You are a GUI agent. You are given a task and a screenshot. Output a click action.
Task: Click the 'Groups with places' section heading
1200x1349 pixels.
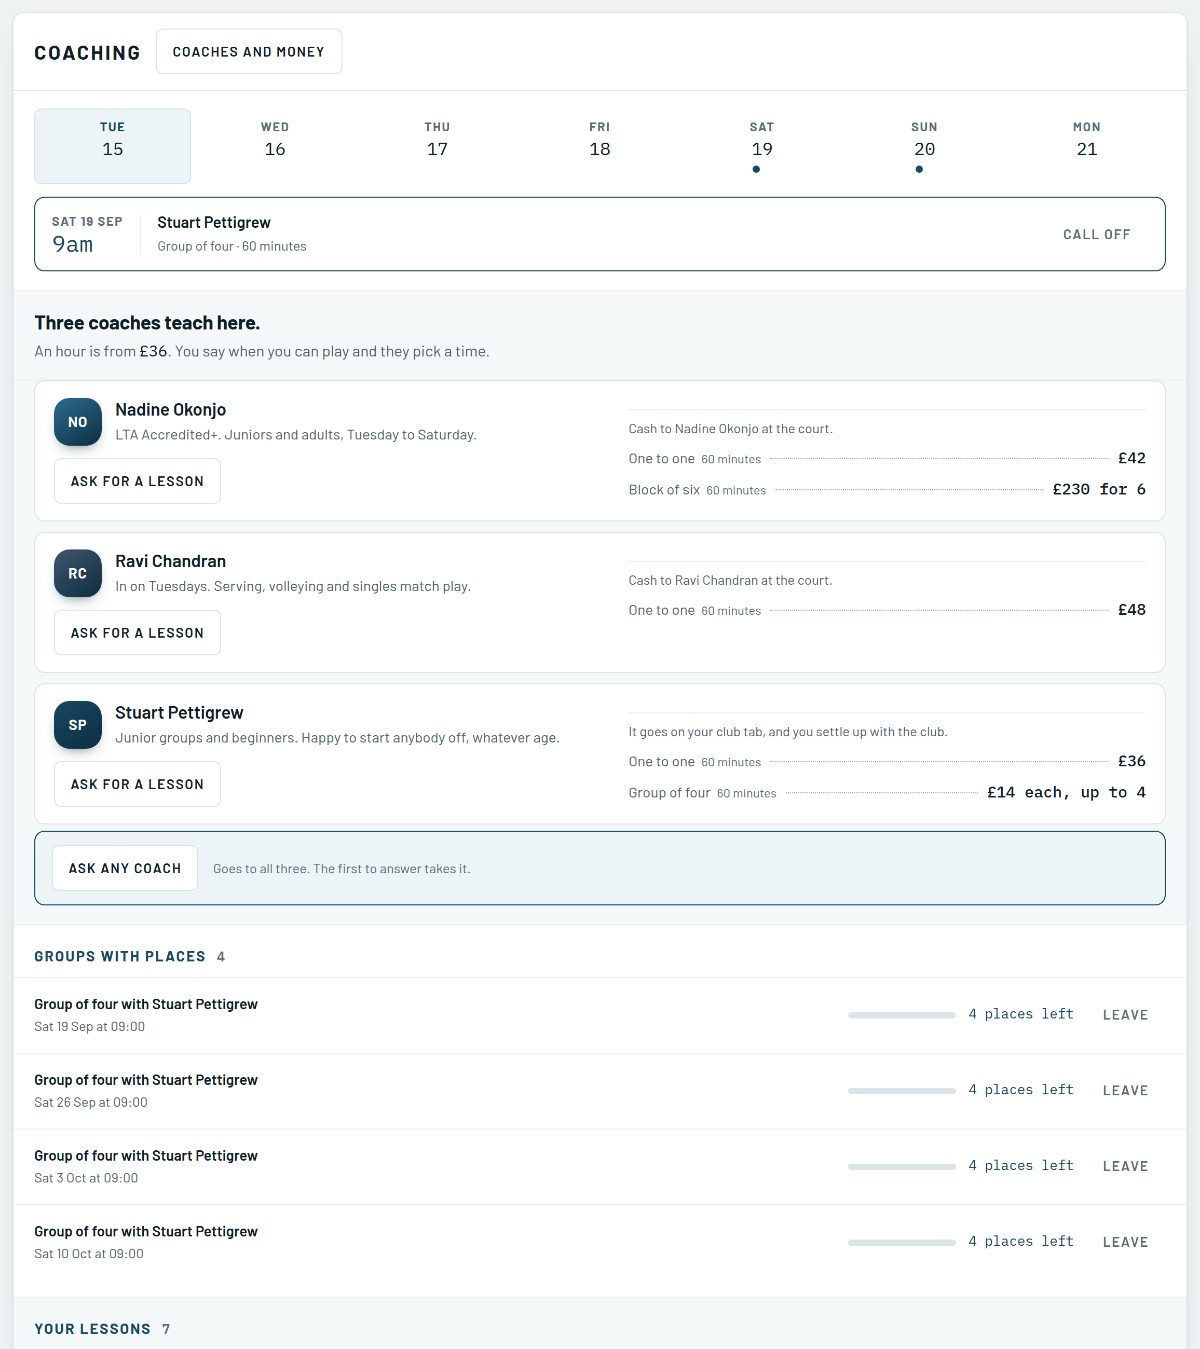[120, 957]
